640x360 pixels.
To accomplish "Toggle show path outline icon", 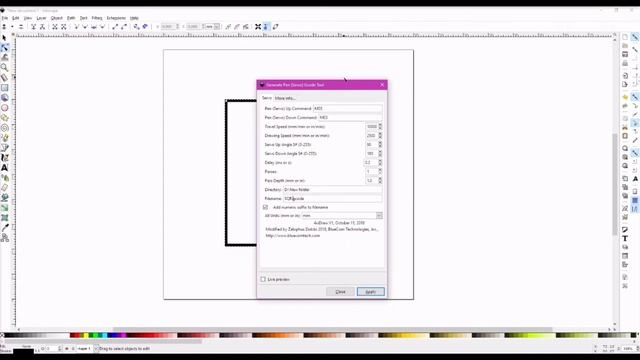I will (x=276, y=27).
